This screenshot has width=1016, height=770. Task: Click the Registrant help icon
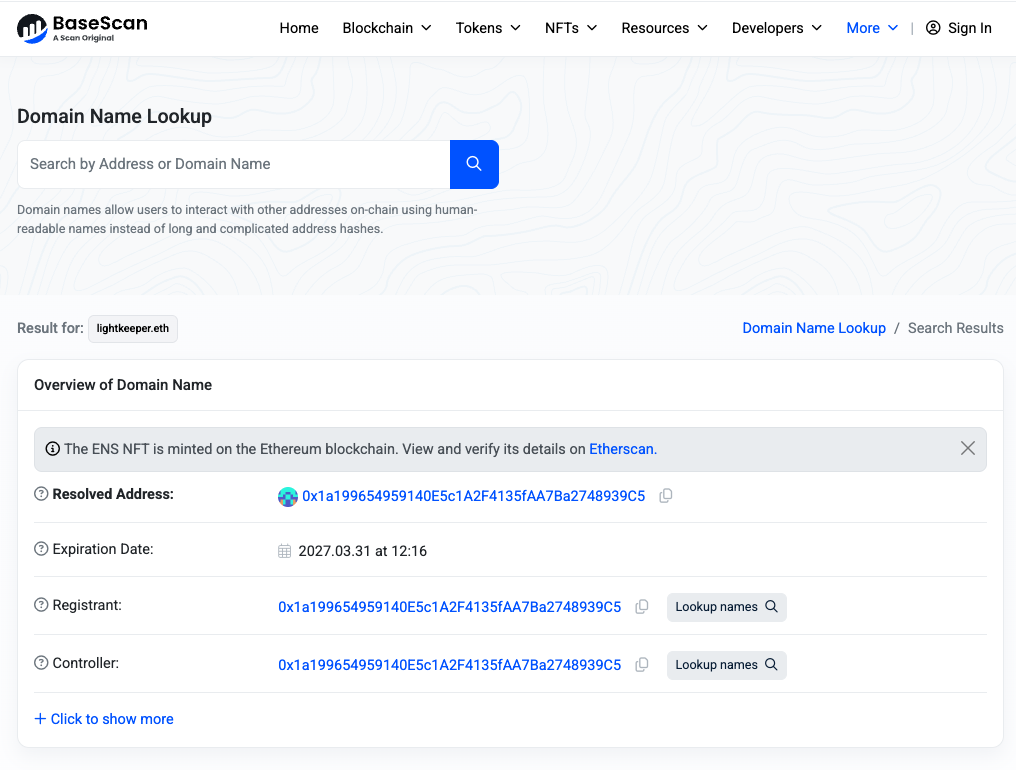(x=41, y=605)
